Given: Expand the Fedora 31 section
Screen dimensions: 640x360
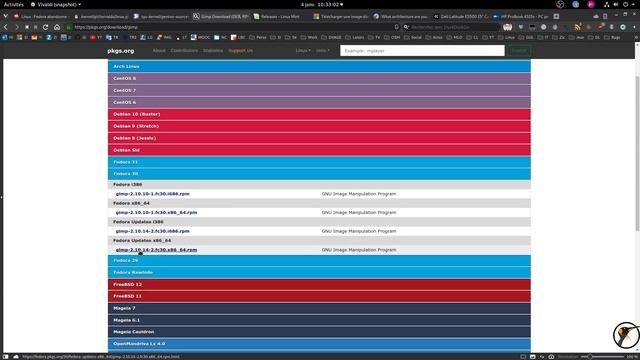Looking at the screenshot, I should (x=319, y=162).
